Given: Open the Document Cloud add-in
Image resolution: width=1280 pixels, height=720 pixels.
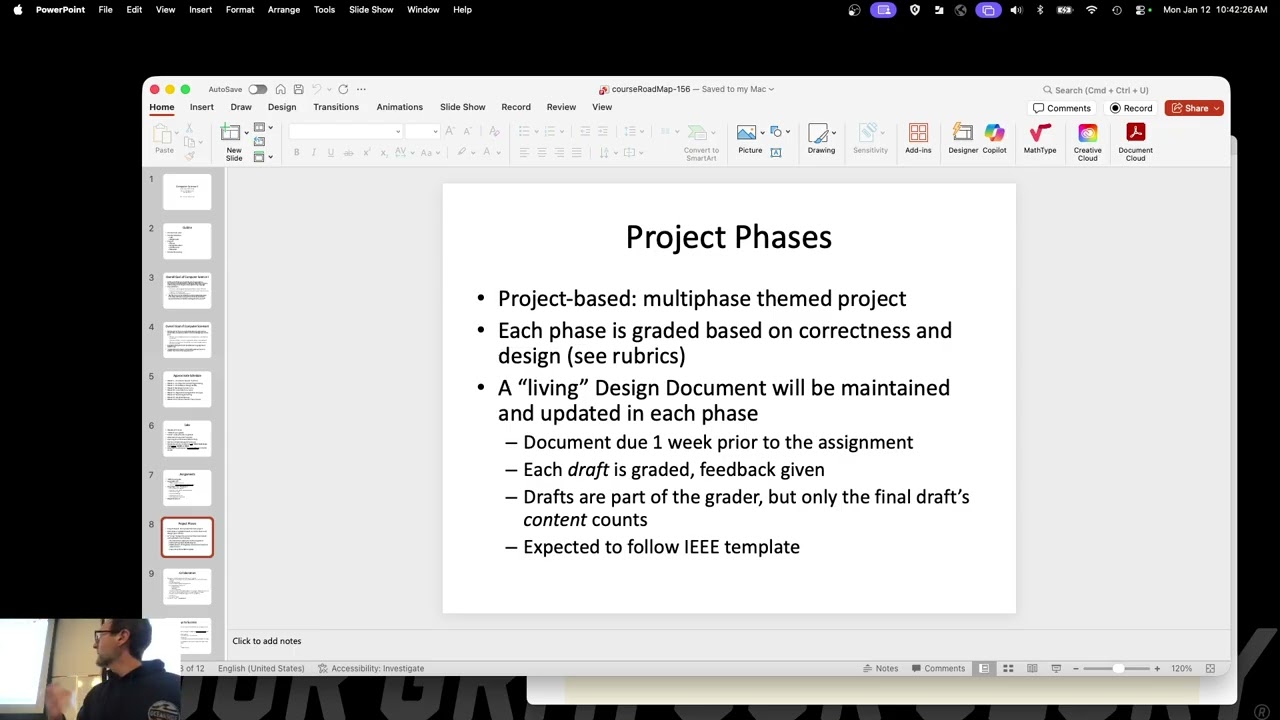Looking at the screenshot, I should [x=1135, y=142].
